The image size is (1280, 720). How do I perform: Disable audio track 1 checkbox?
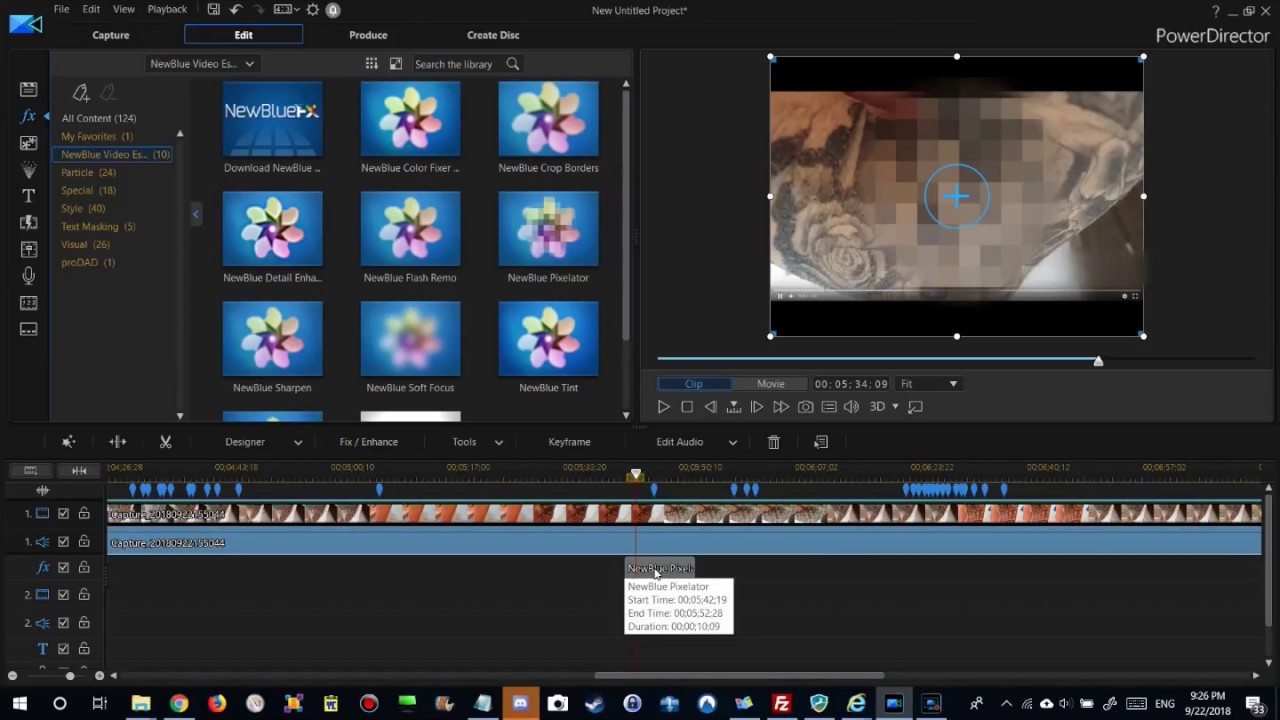click(63, 542)
